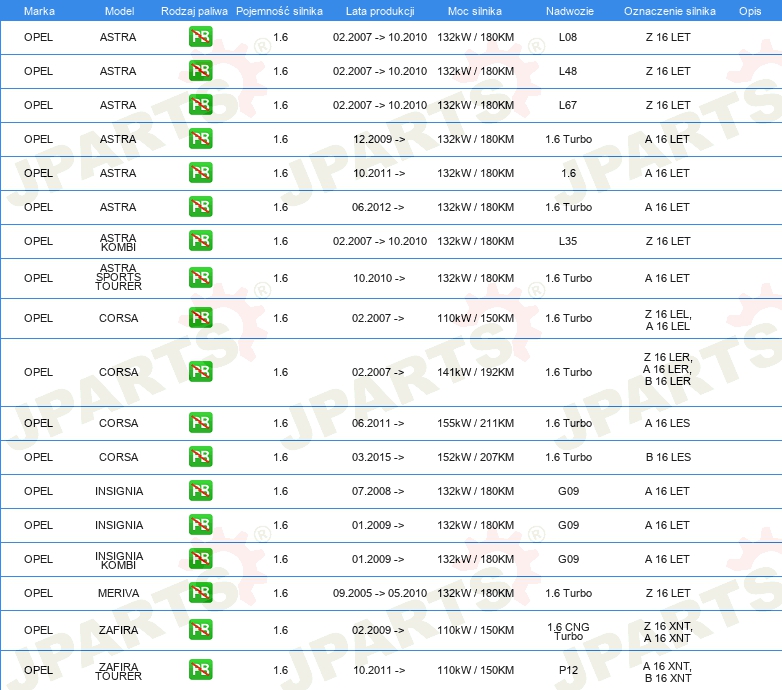
Task: Click the 'A 16 XNT, B 16 XNT' engine code
Action: (x=667, y=672)
